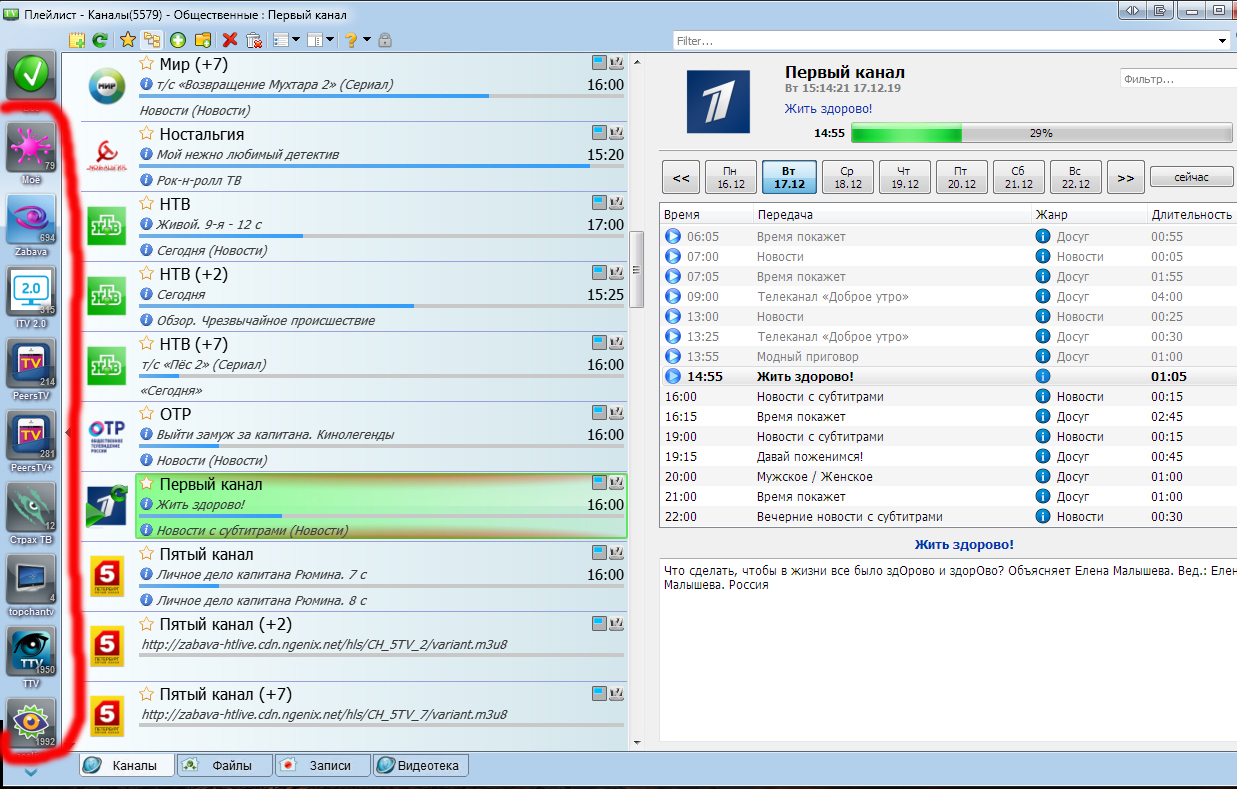1237x789 pixels.
Task: Expand the top Filter dropdown arrow
Action: coord(1224,41)
